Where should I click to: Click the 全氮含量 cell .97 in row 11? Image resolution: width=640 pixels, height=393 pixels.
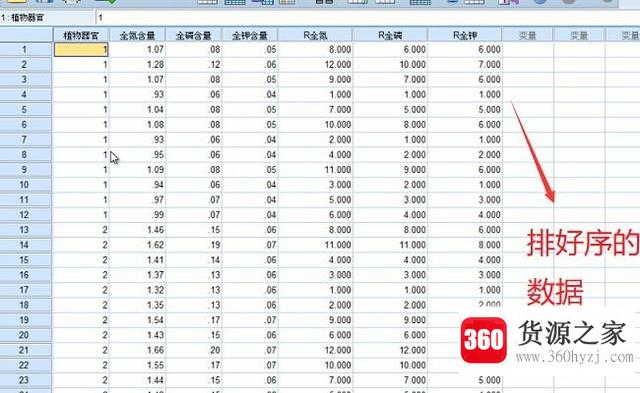[137, 200]
